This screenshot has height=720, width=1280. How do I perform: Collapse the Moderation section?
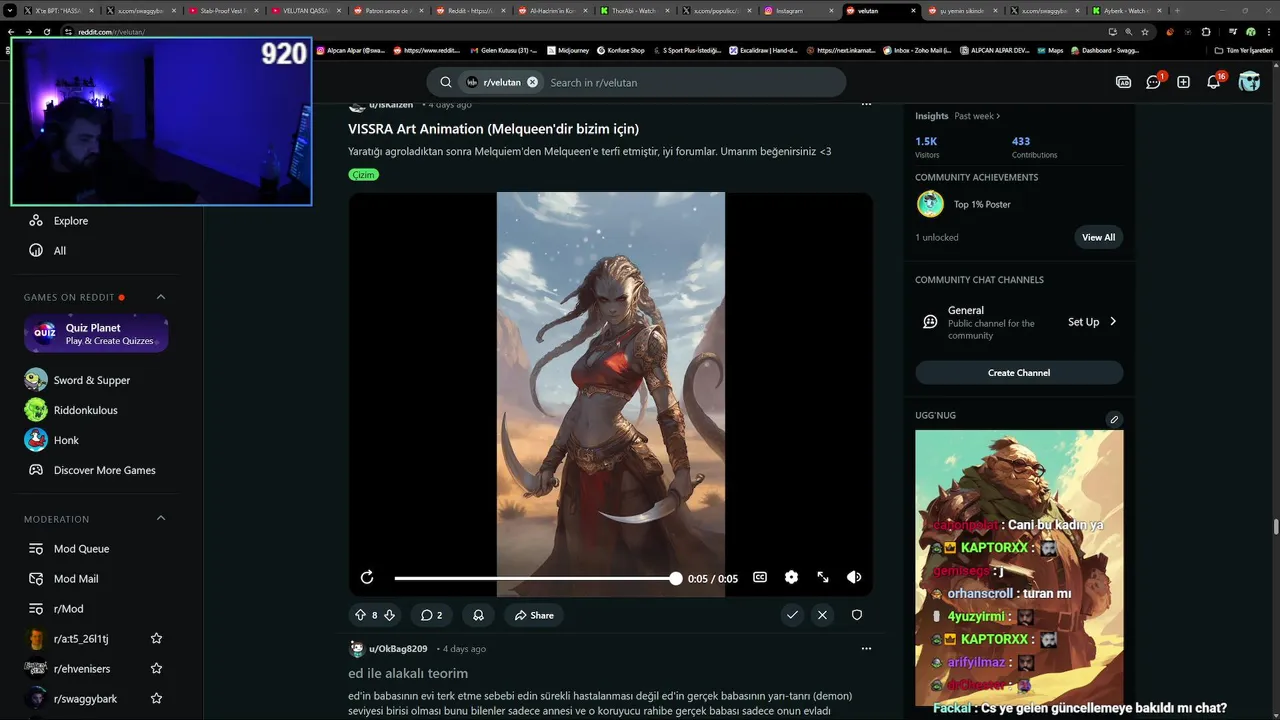(160, 519)
